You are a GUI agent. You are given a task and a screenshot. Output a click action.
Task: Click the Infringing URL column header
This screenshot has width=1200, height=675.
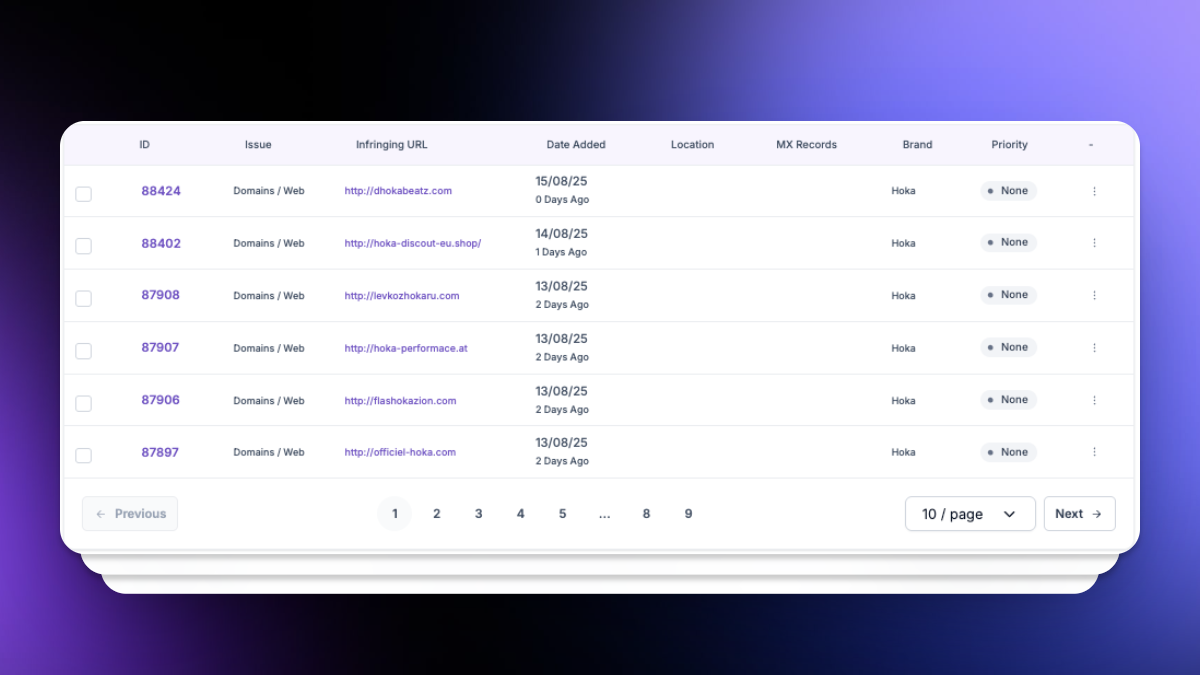392,145
